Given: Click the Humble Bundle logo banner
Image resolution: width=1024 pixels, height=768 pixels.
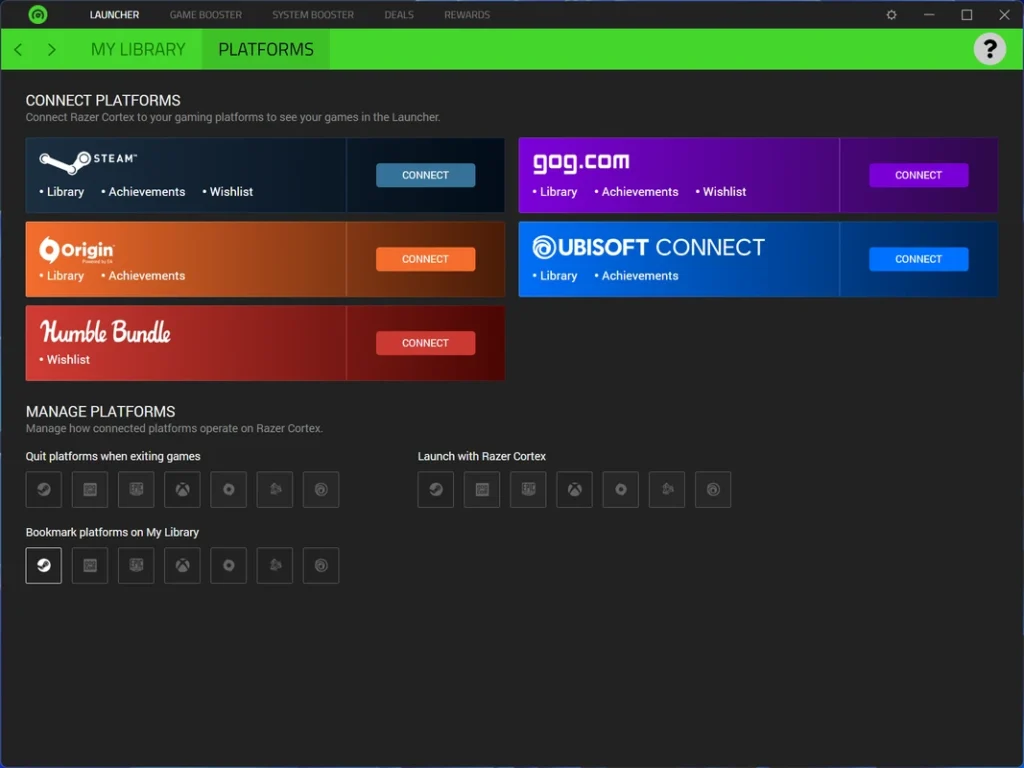Looking at the screenshot, I should pos(106,332).
